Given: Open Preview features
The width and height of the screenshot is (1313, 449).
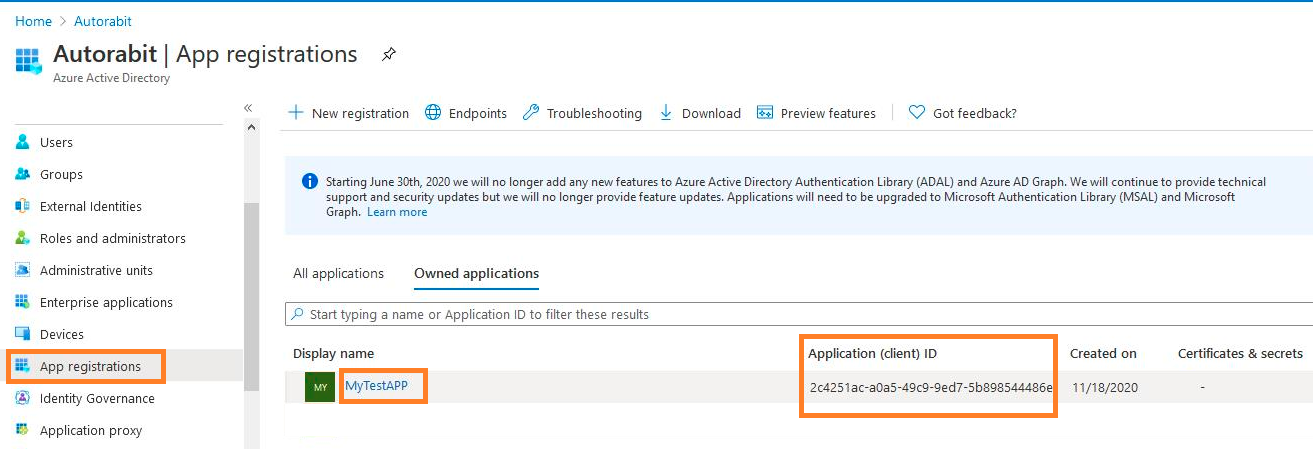Looking at the screenshot, I should (828, 113).
